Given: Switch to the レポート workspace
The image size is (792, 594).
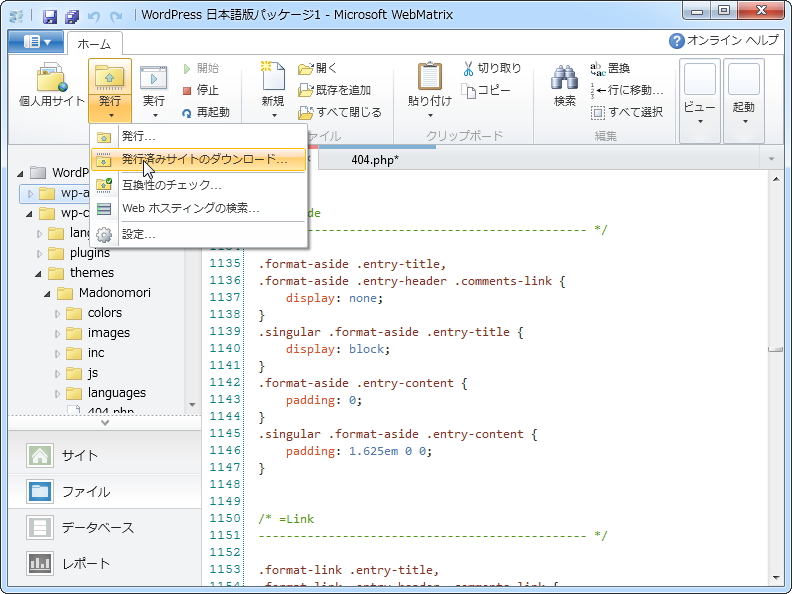Looking at the screenshot, I should tap(105, 564).
